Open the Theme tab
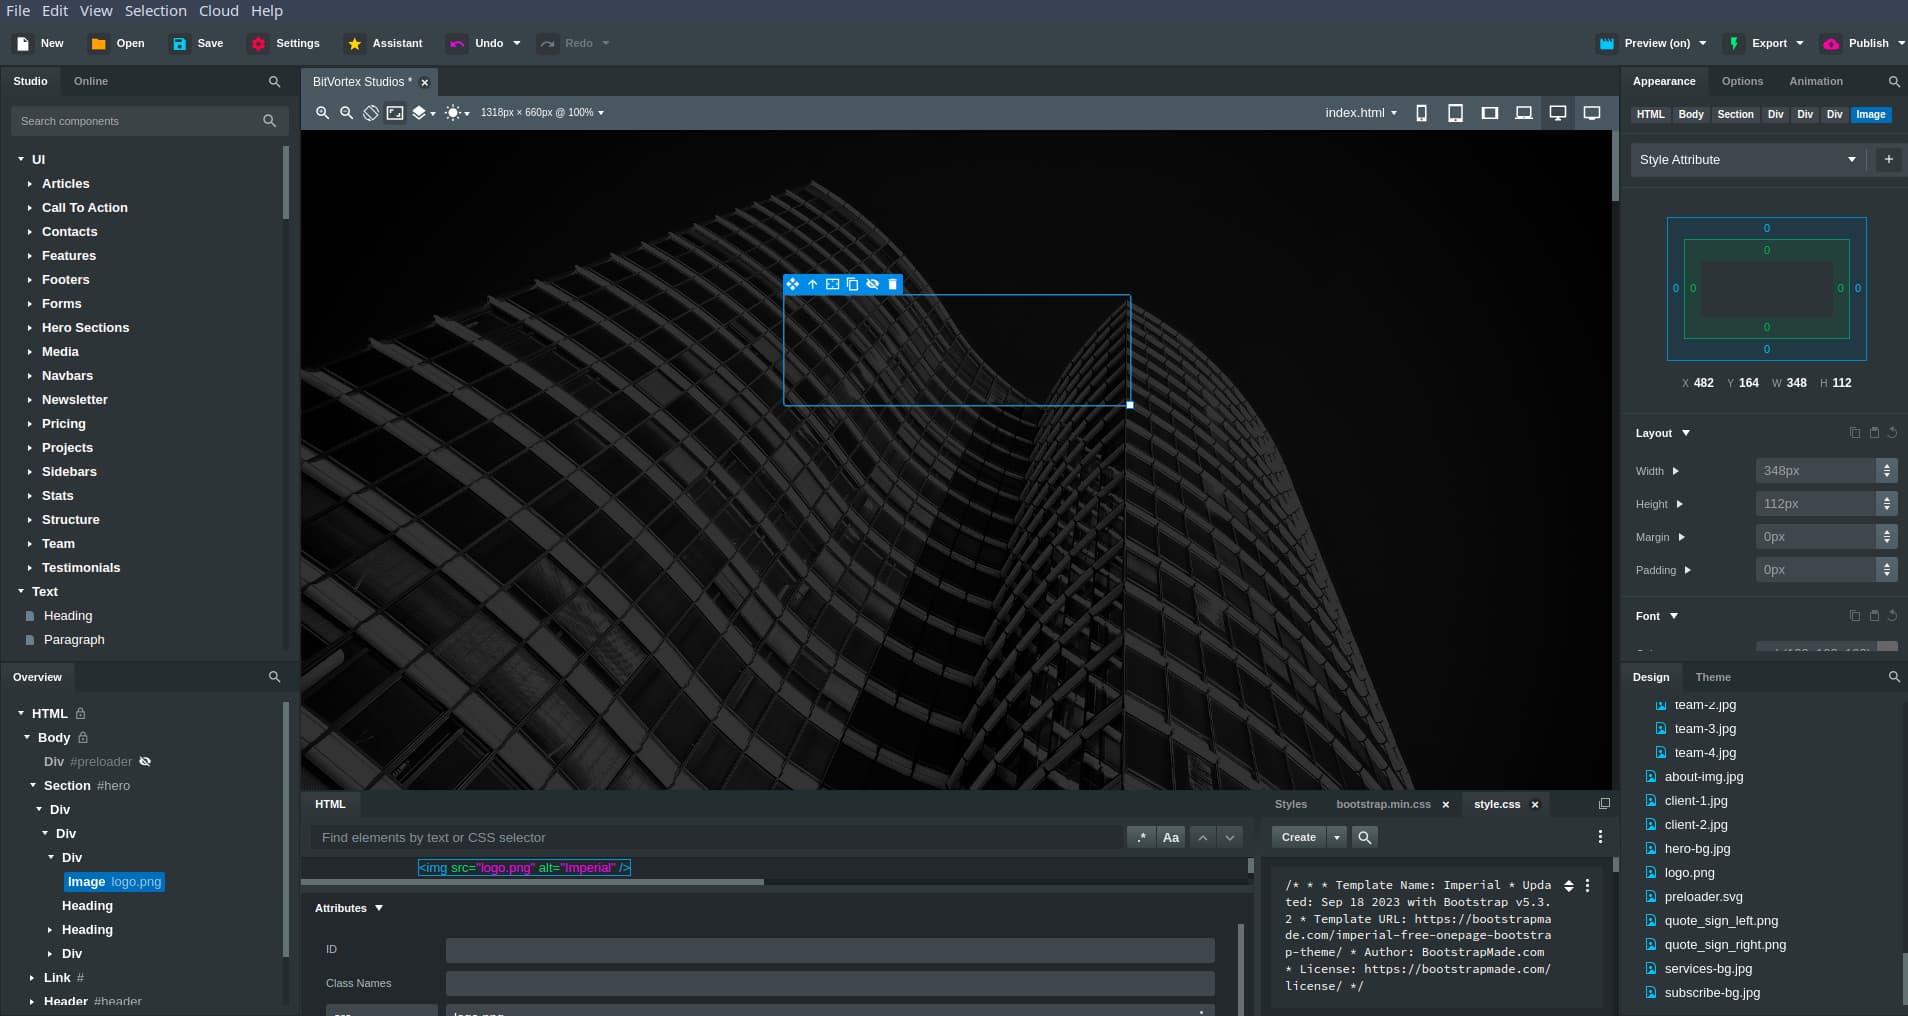Image resolution: width=1908 pixels, height=1016 pixels. [1713, 677]
